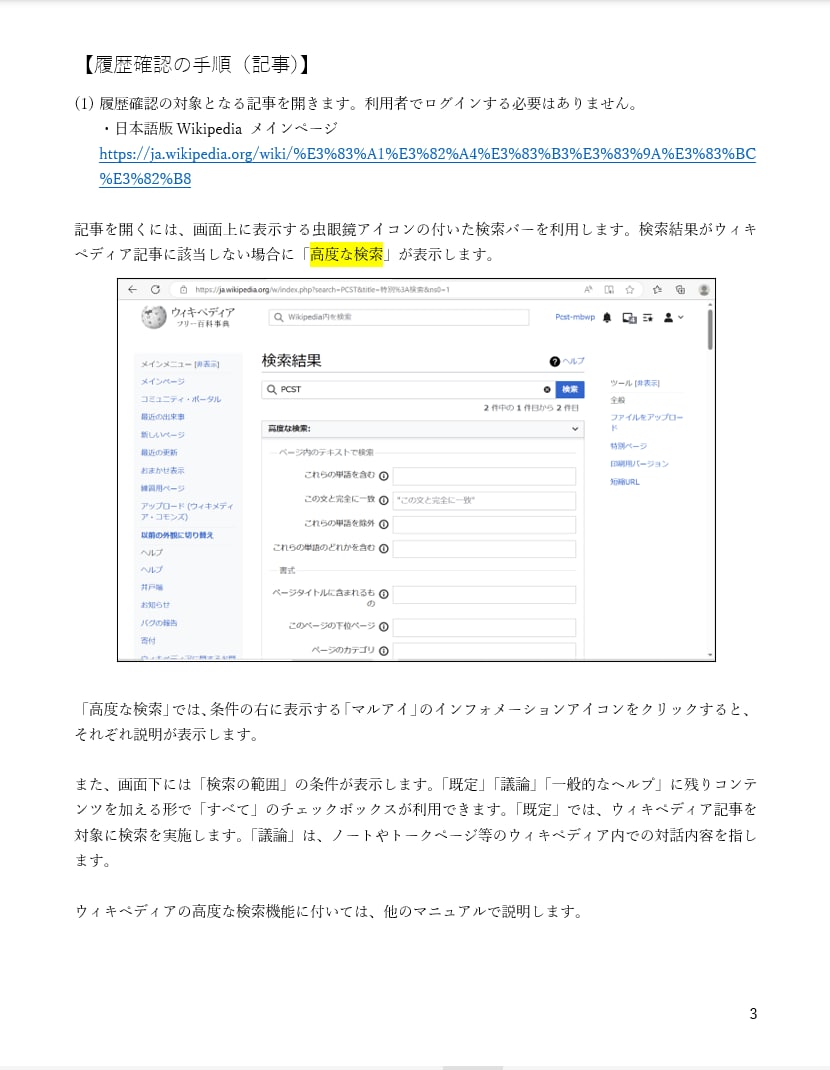Viewport: 830px width, 1070px height.
Task: Open the notices tray icon next to bell
Action: click(x=629, y=317)
